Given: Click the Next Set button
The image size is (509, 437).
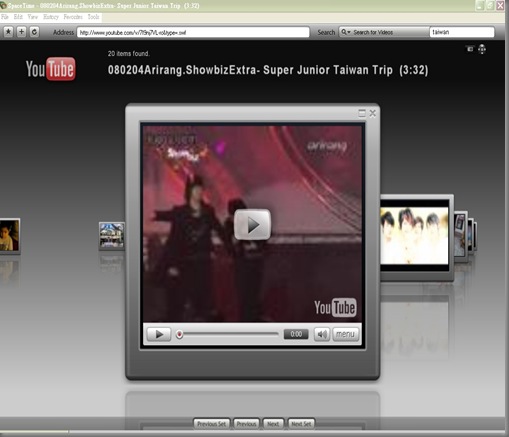Looking at the screenshot, I should [x=301, y=424].
